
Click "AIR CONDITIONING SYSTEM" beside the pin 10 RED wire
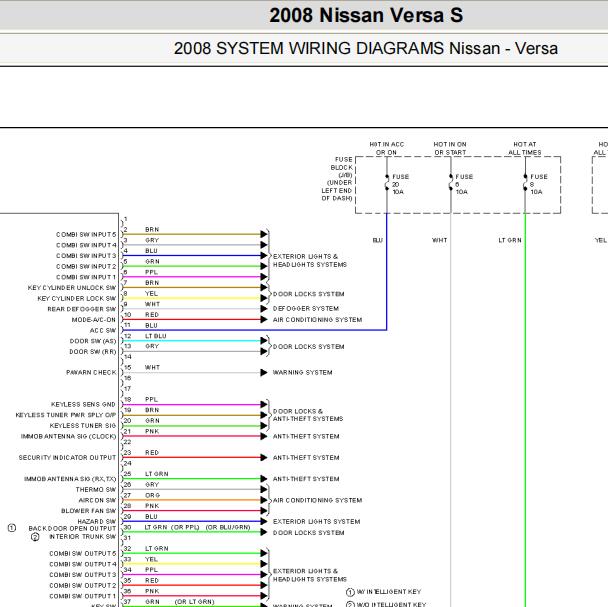click(x=317, y=320)
